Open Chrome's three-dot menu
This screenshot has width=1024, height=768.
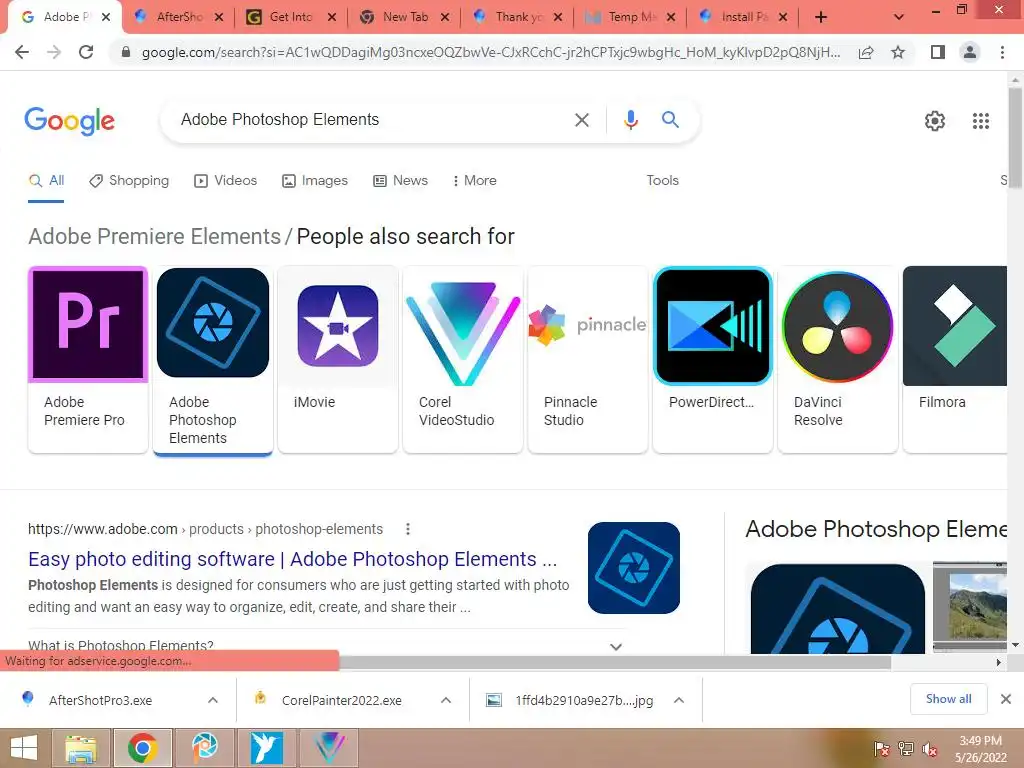click(x=1002, y=52)
